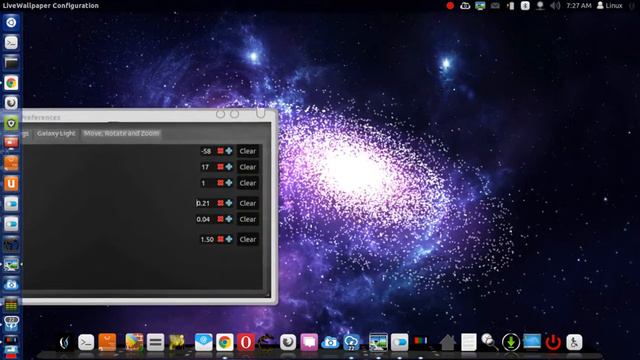Viewport: 640px width, 360px height.
Task: Open the green equalizer monitor launcher icon
Action: click(x=11, y=304)
